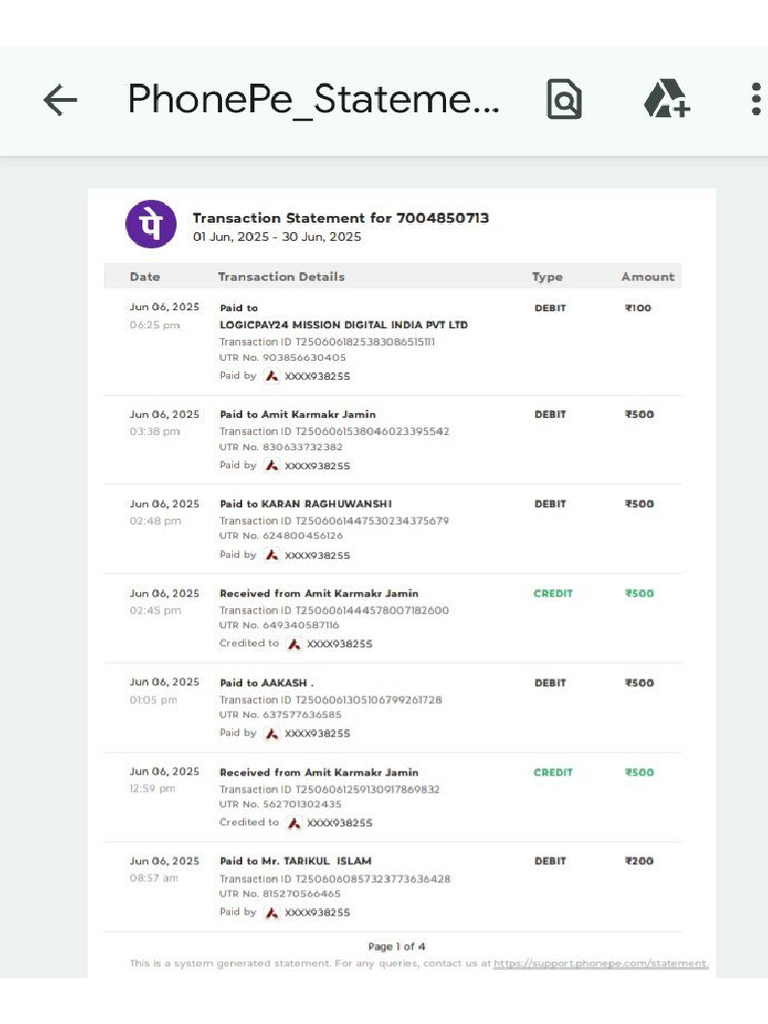Click Axis bank icon in LOGICPAY24 transaction
Screen dimensions: 768x1024
[x=271, y=376]
